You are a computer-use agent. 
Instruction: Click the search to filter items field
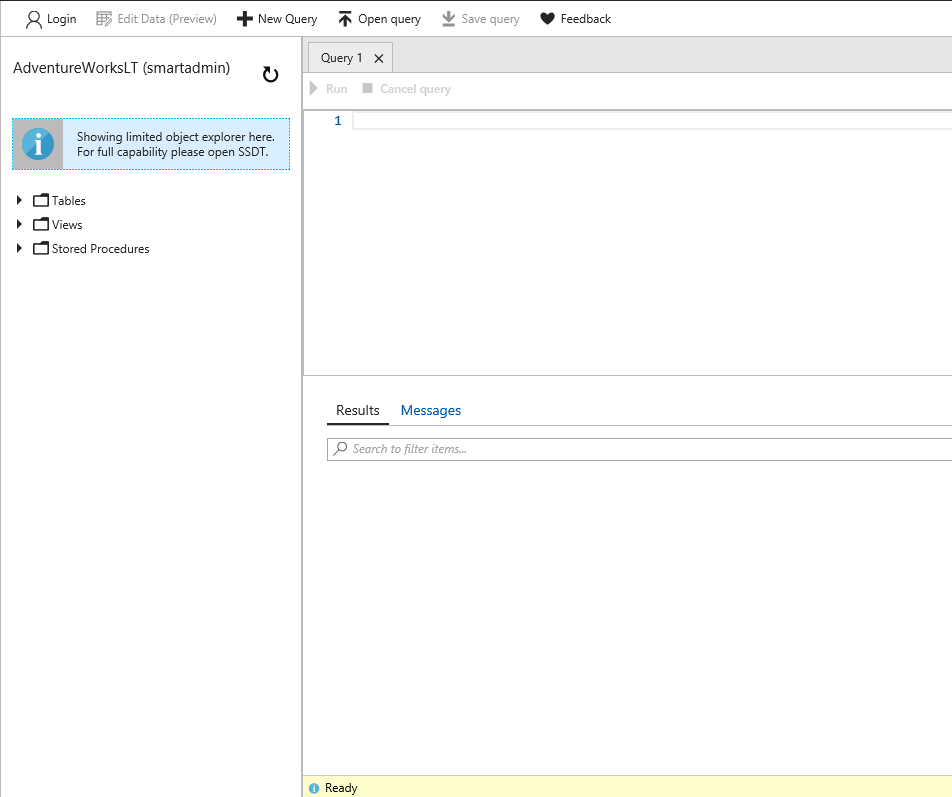tap(640, 449)
